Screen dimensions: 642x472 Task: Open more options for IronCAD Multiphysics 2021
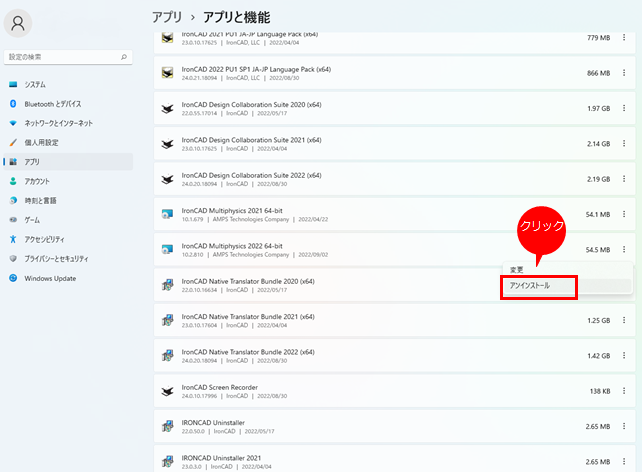pos(623,214)
